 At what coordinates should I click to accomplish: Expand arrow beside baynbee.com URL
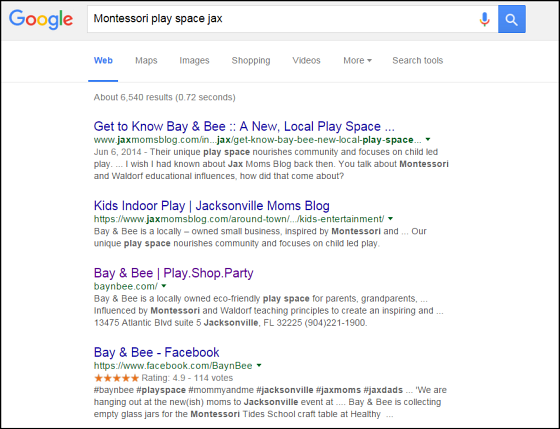164,286
